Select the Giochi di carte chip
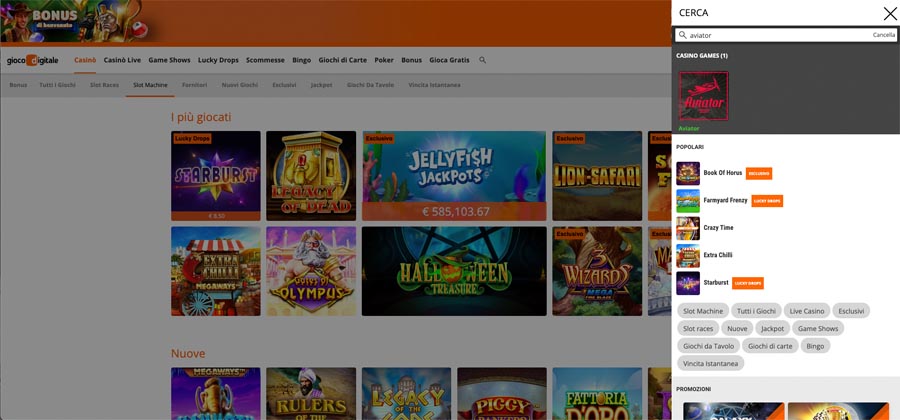900x420 pixels. 770,346
